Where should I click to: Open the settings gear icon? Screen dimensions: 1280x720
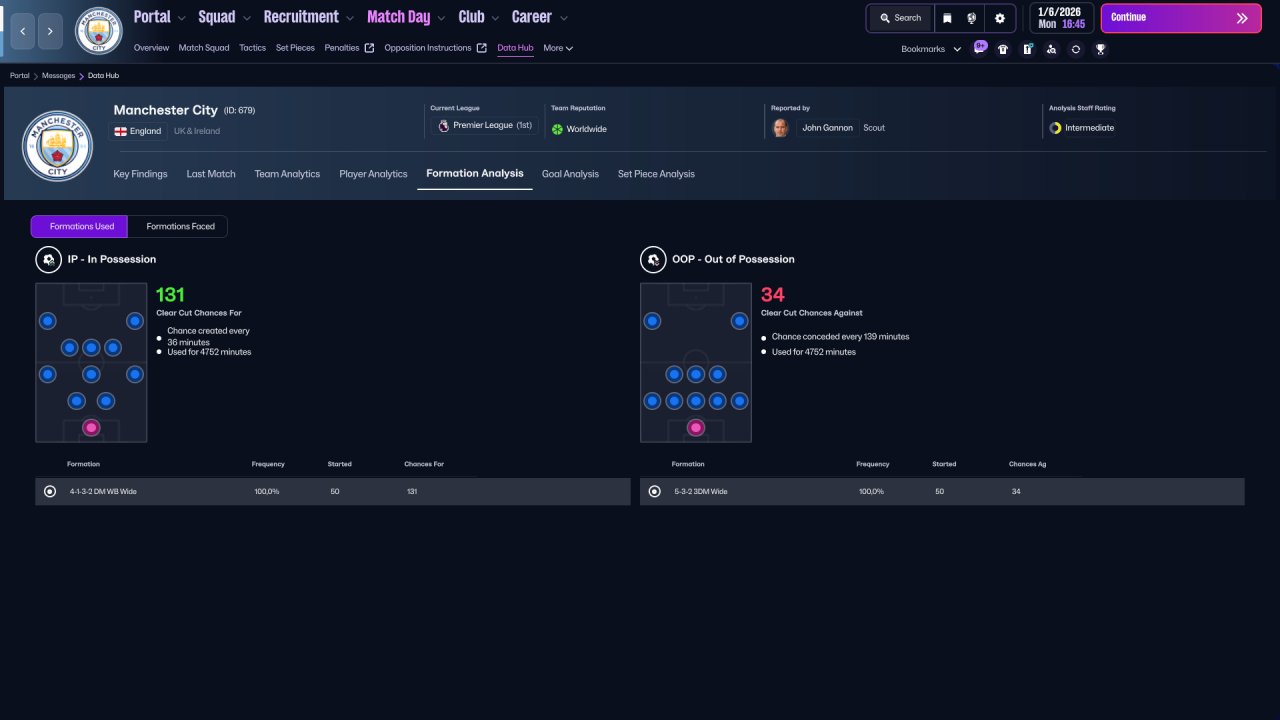[x=999, y=18]
